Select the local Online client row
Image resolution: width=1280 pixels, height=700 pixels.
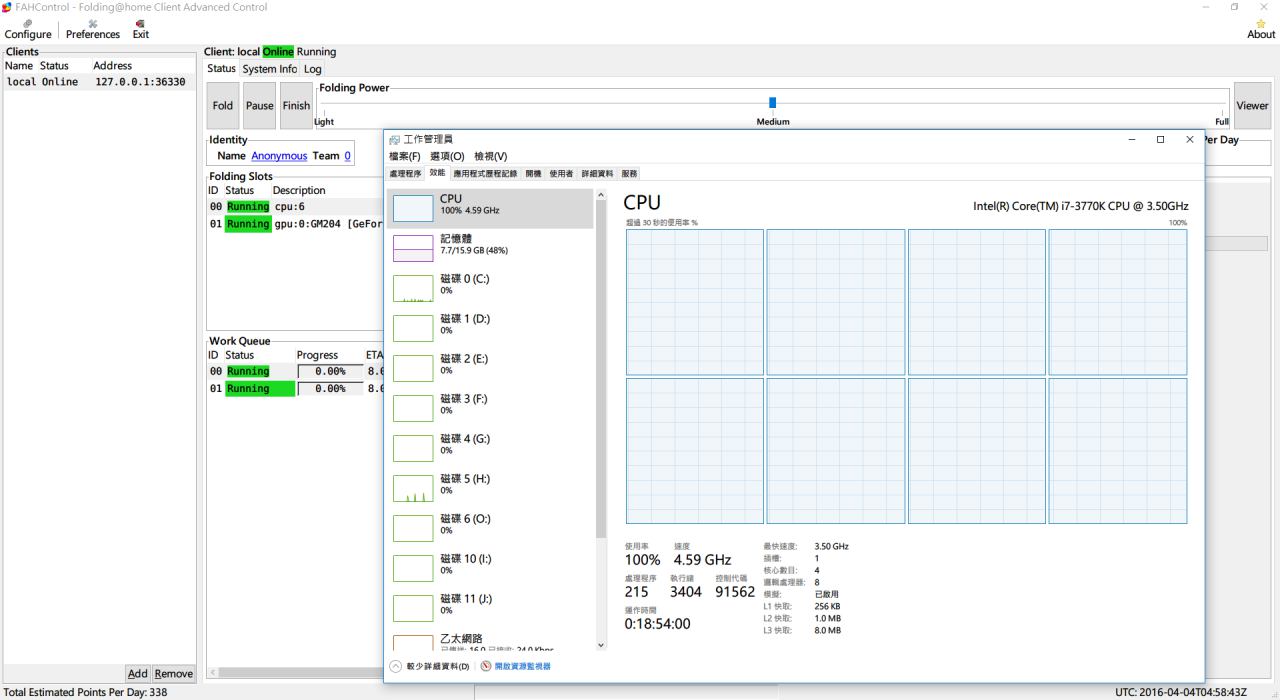tap(98, 82)
